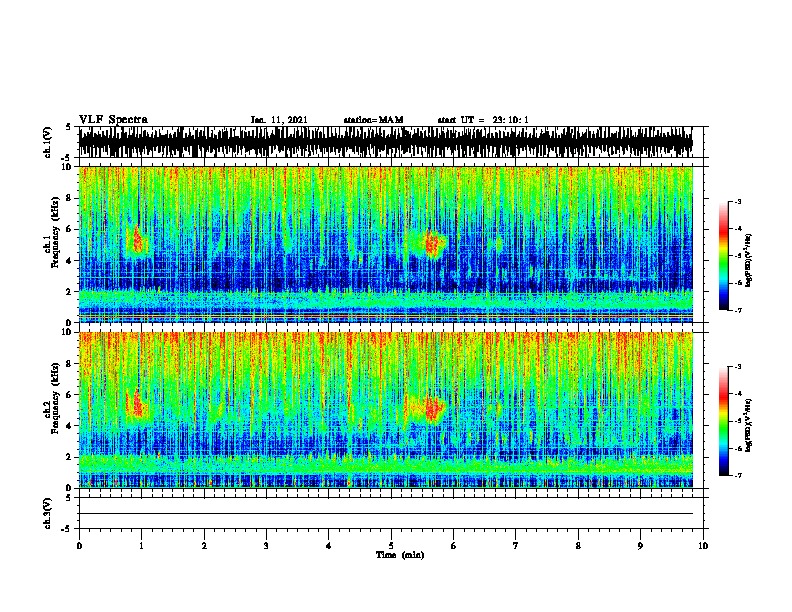Select the date label "Jan. 11, 2021"
The height and width of the screenshot is (612, 792).
coord(279,120)
